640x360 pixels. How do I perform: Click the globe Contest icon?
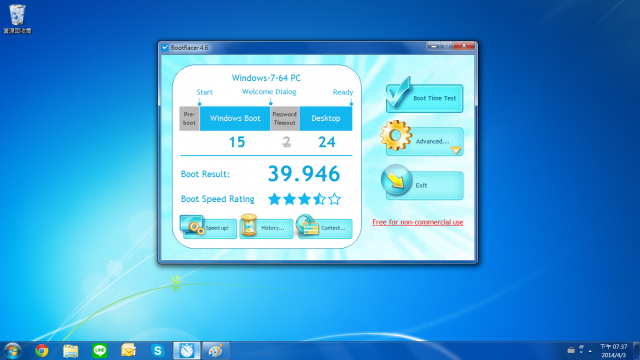coord(307,225)
